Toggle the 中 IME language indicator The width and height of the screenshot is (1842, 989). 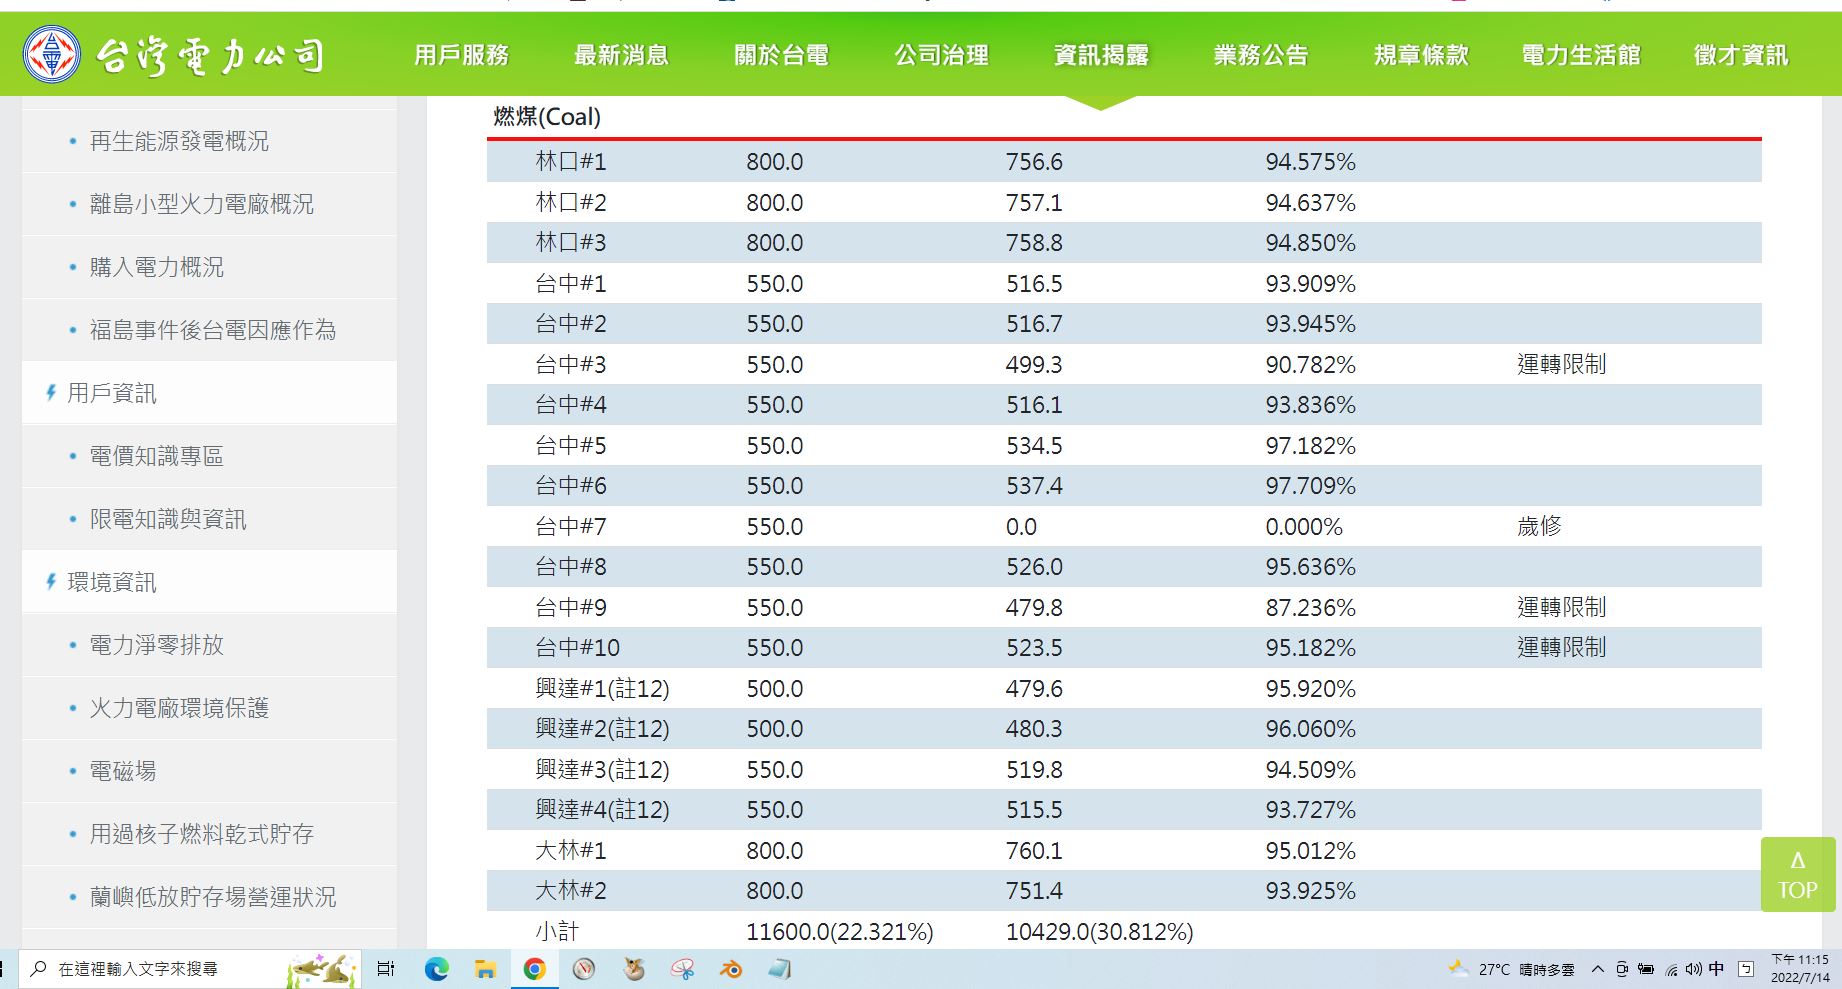tap(1717, 968)
